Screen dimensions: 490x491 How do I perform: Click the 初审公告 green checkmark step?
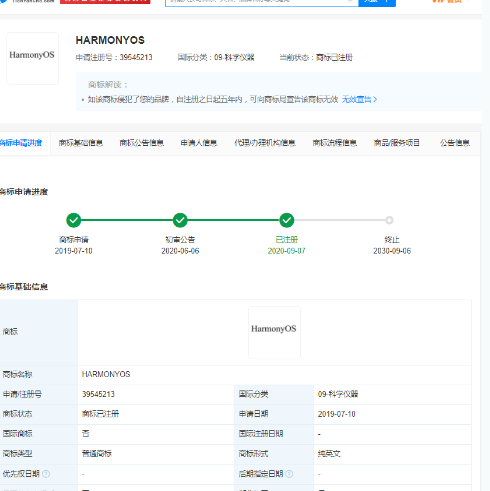coord(180,220)
